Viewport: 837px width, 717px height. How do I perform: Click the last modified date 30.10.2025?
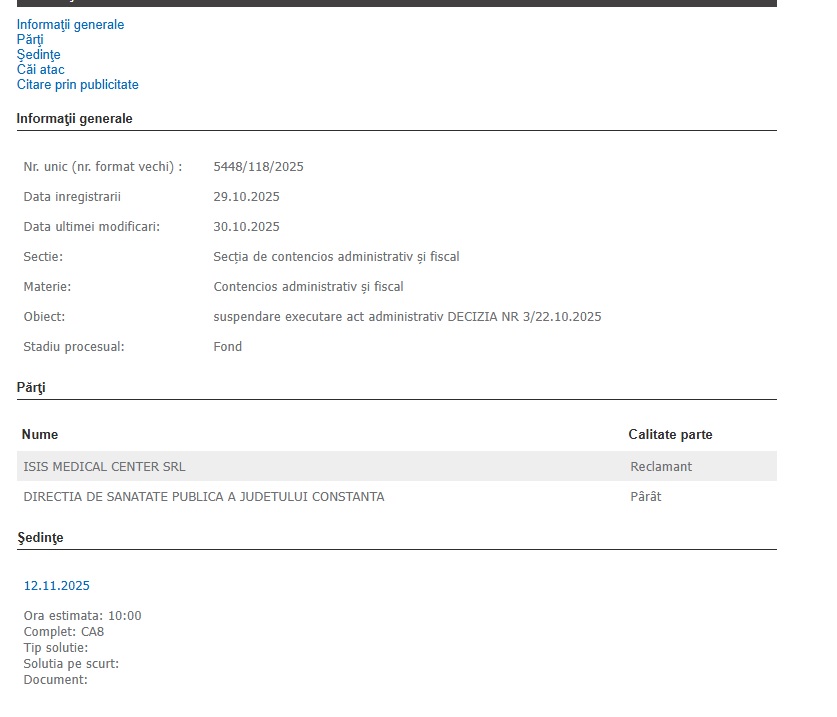pos(246,227)
